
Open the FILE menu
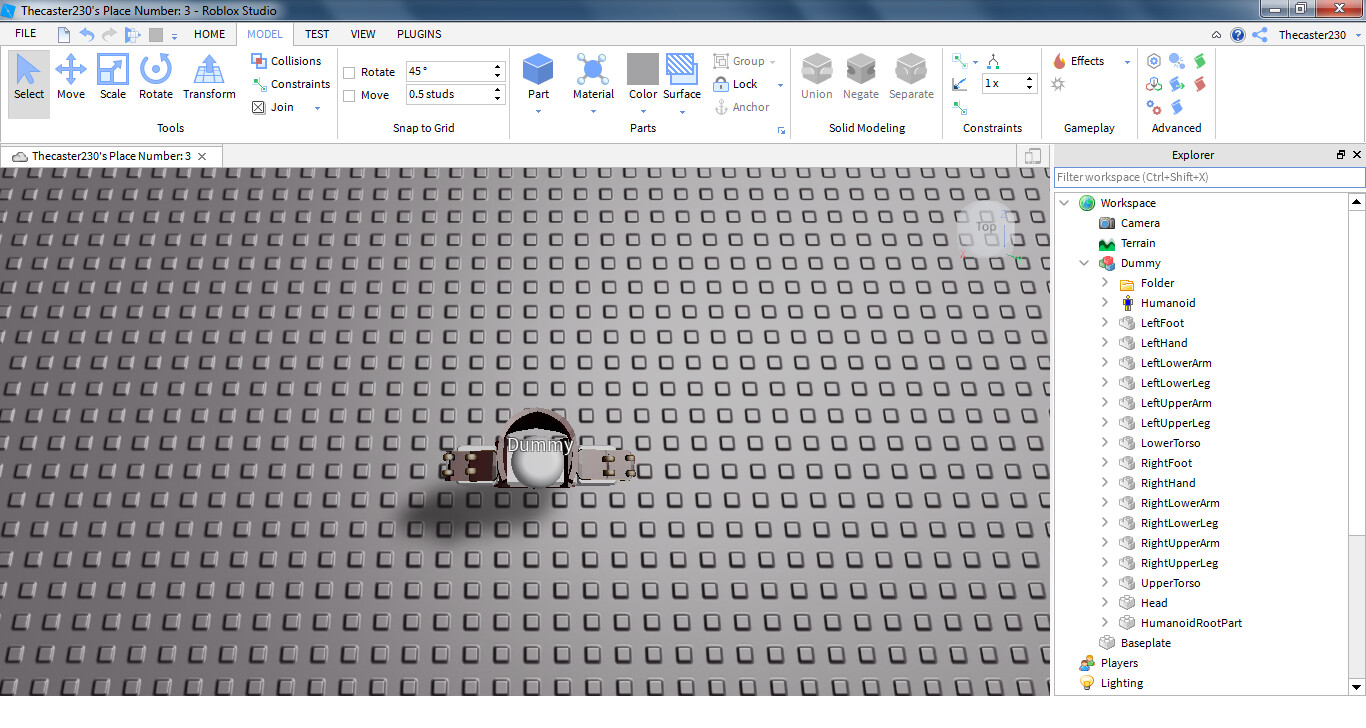26,34
